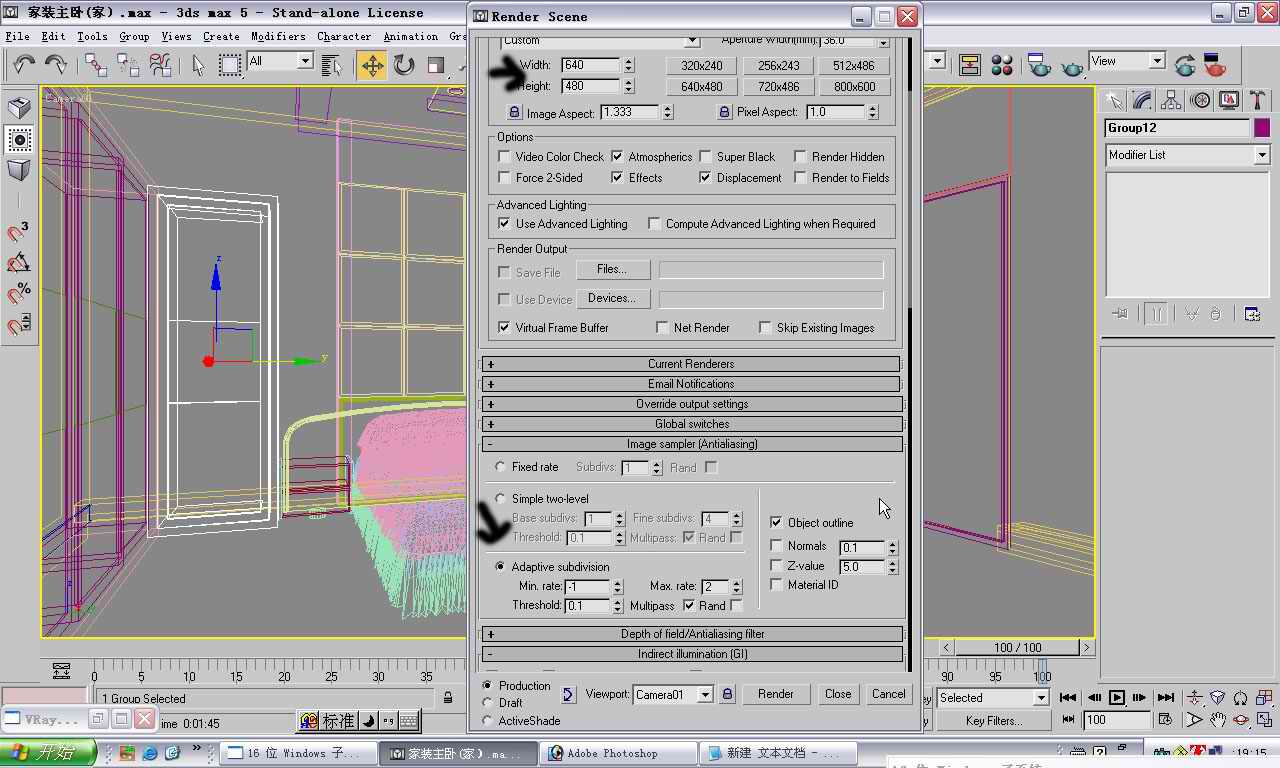Open the Viewport Camera01 dropdown
Screen dimensions: 1280x768
(704, 695)
